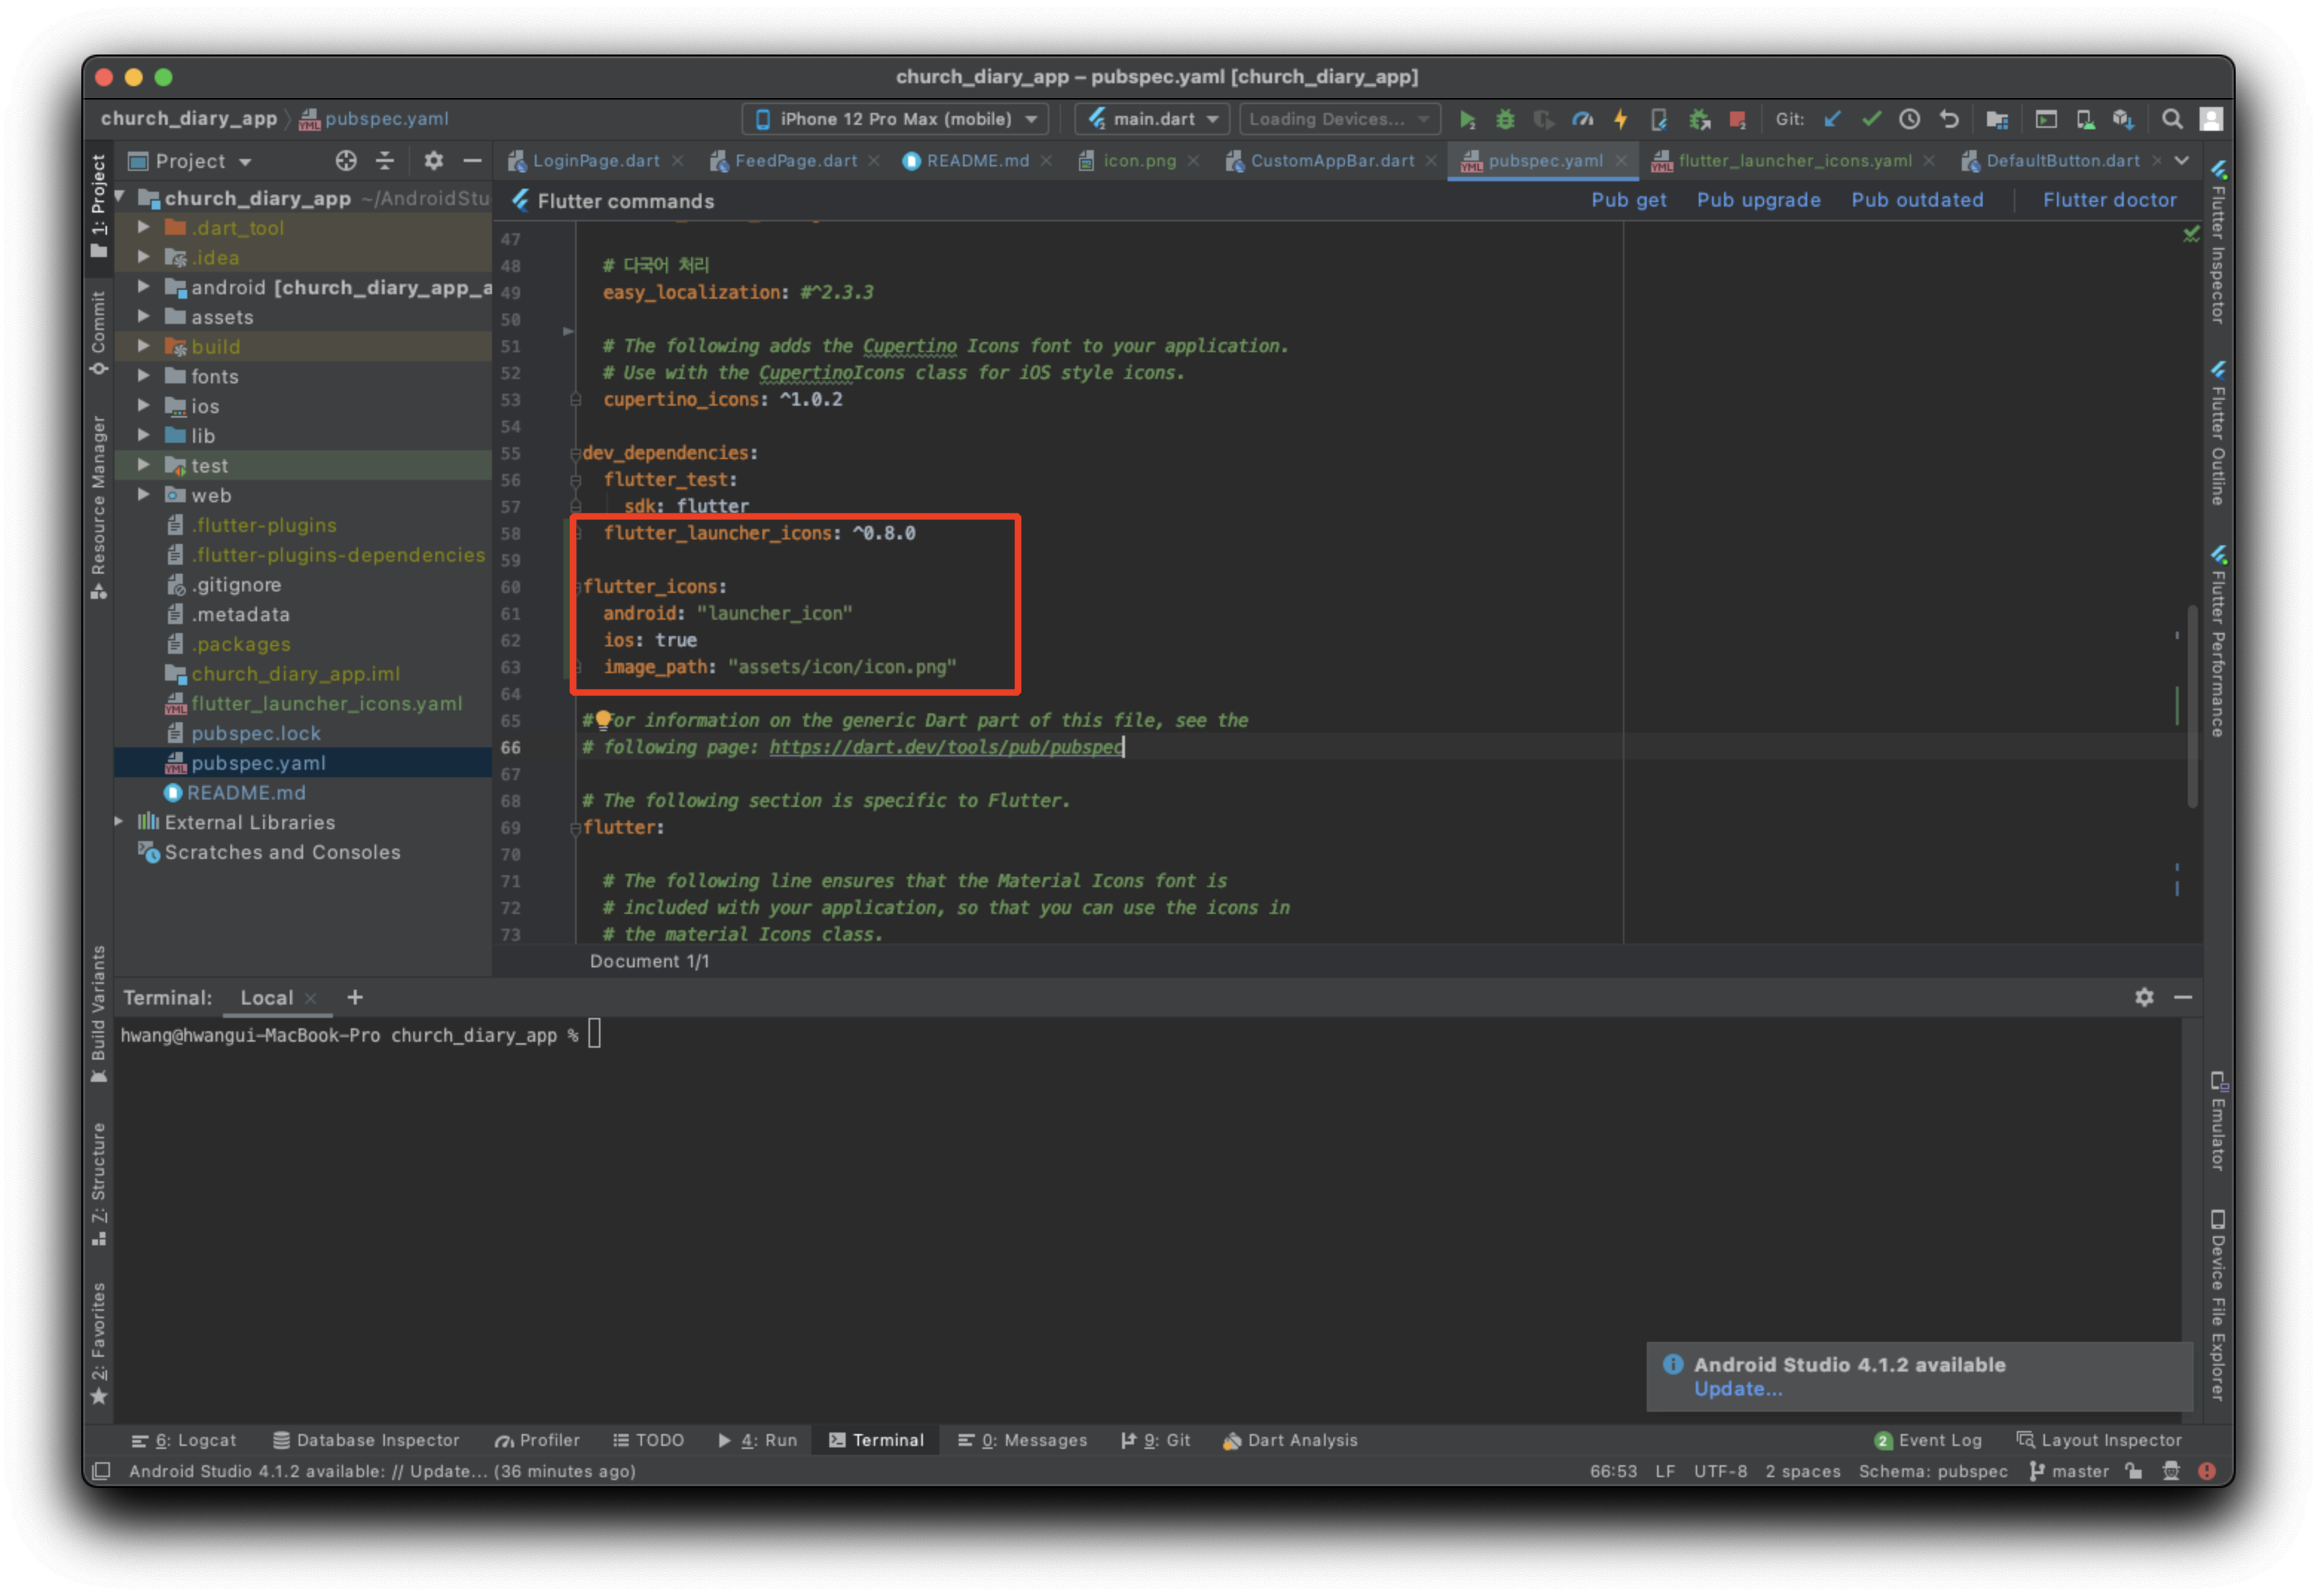Click the green Run app button

pos(1466,120)
